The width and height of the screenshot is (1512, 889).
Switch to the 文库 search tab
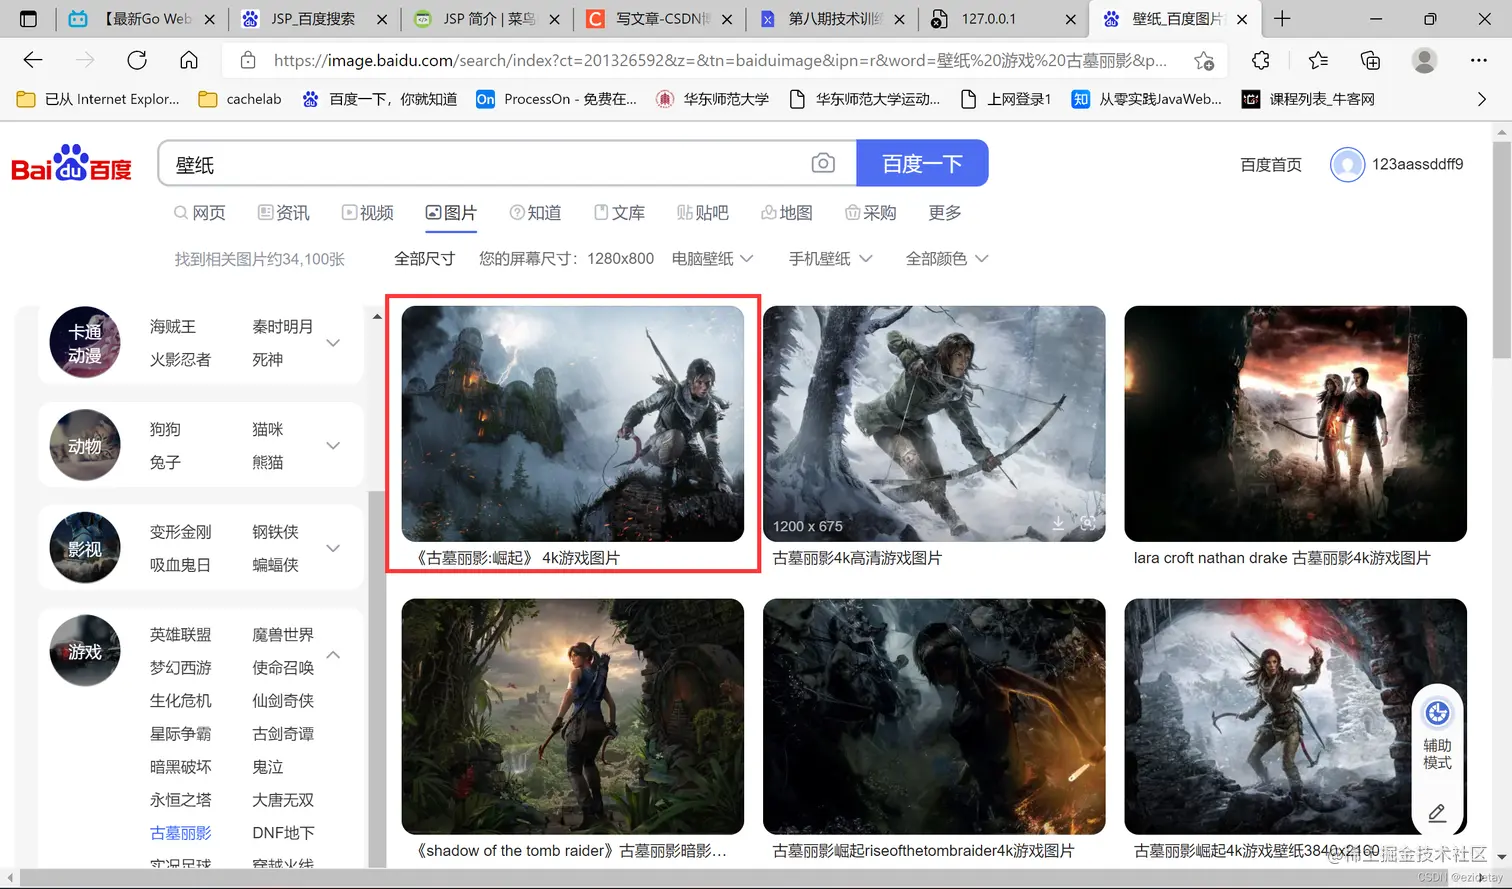coord(620,213)
